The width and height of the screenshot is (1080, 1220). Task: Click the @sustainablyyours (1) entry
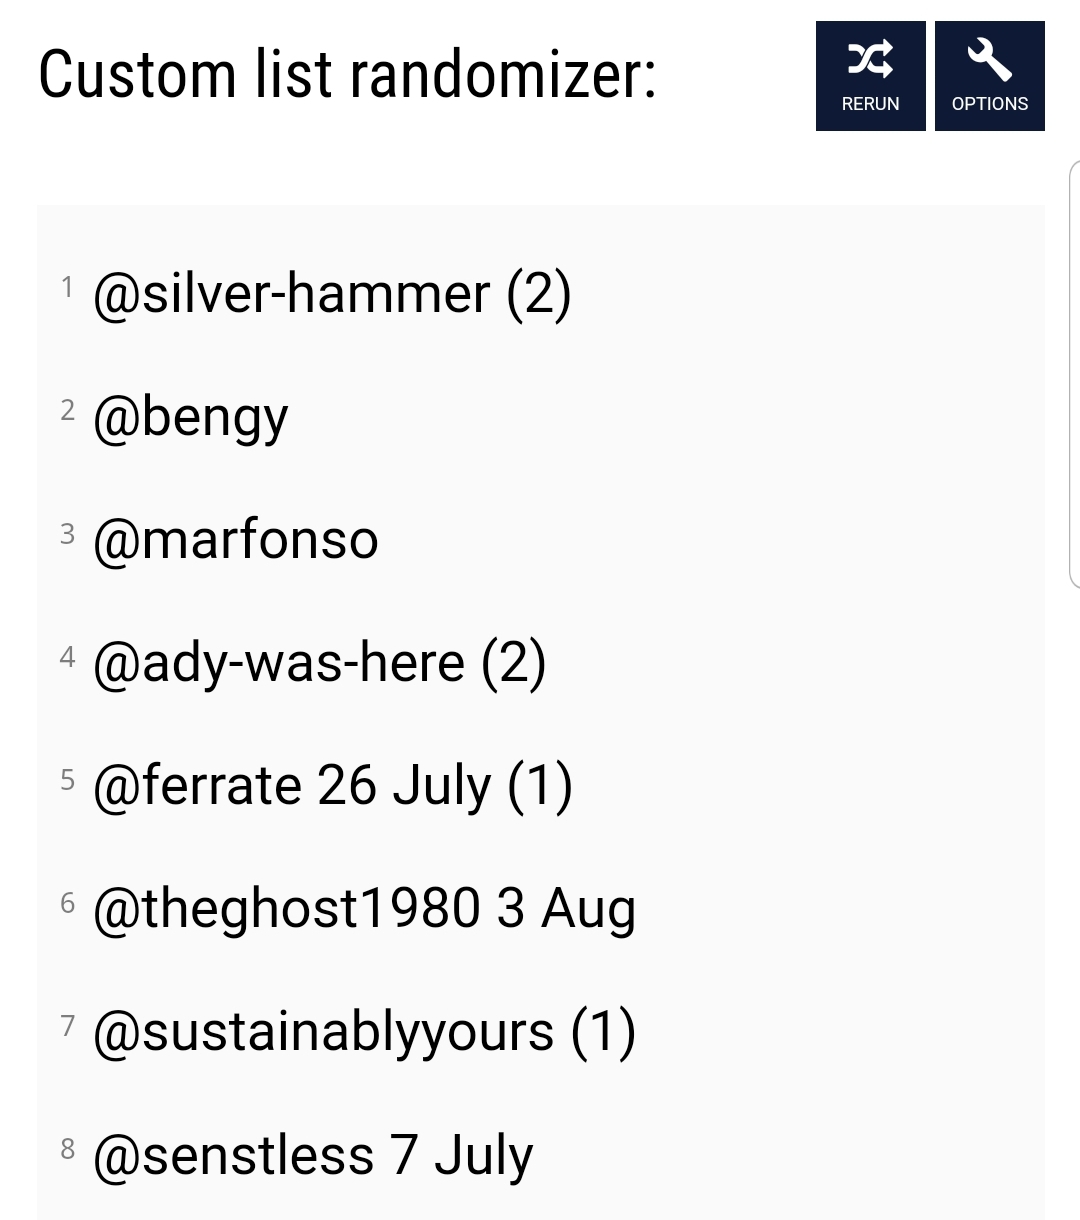pyautogui.click(x=364, y=1032)
